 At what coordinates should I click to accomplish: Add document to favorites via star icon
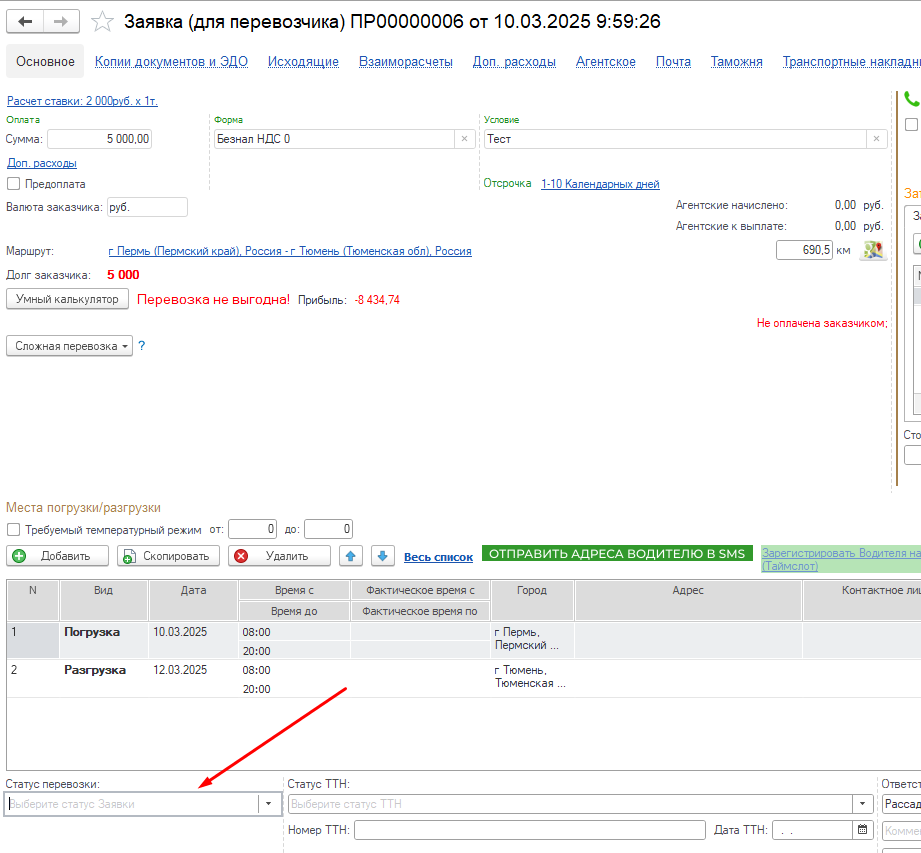[102, 22]
